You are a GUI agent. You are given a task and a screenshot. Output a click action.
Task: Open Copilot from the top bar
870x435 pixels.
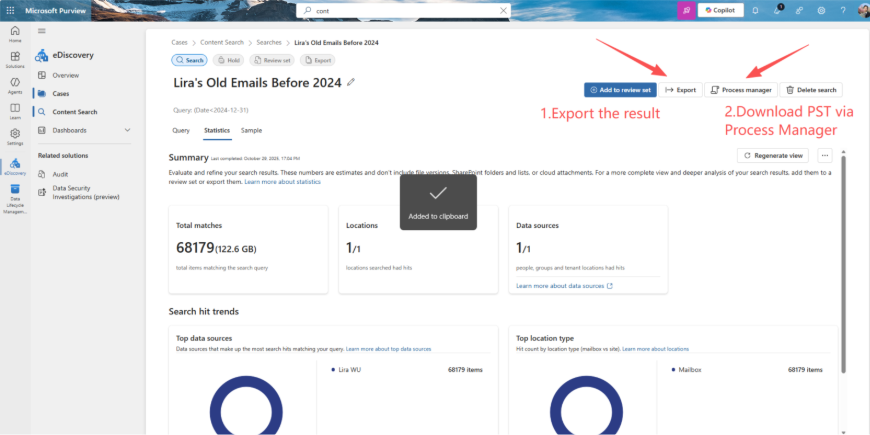tap(720, 10)
